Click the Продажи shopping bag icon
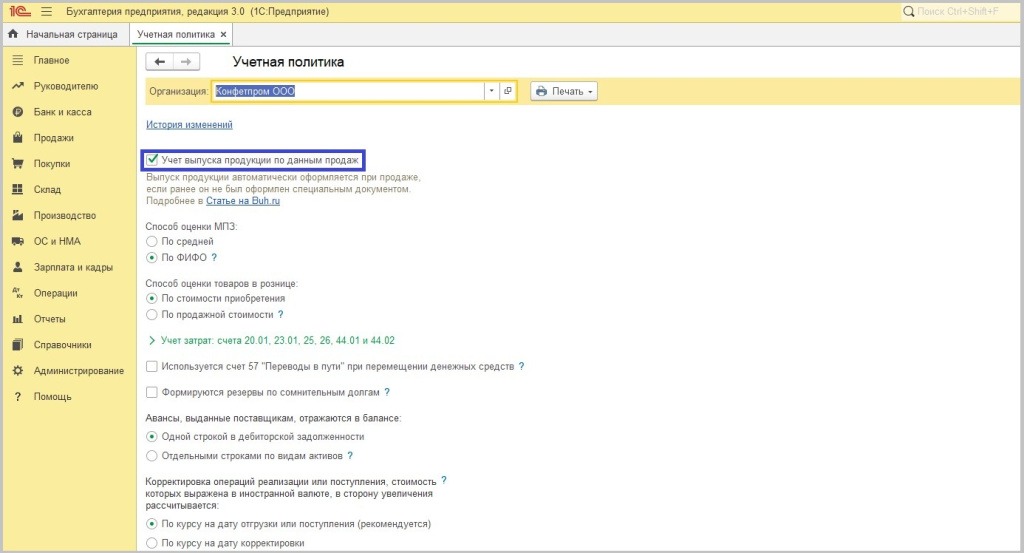 17,138
